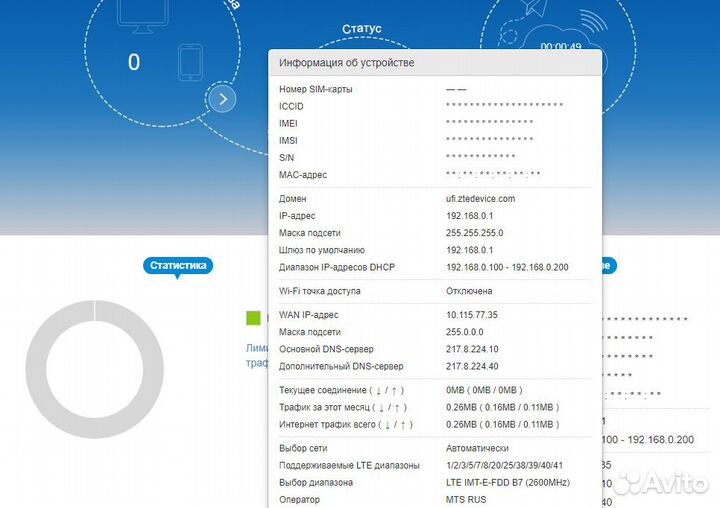The width and height of the screenshot is (720, 508).
Task: Click the 'IMEI' label
Action: [x=288, y=123]
